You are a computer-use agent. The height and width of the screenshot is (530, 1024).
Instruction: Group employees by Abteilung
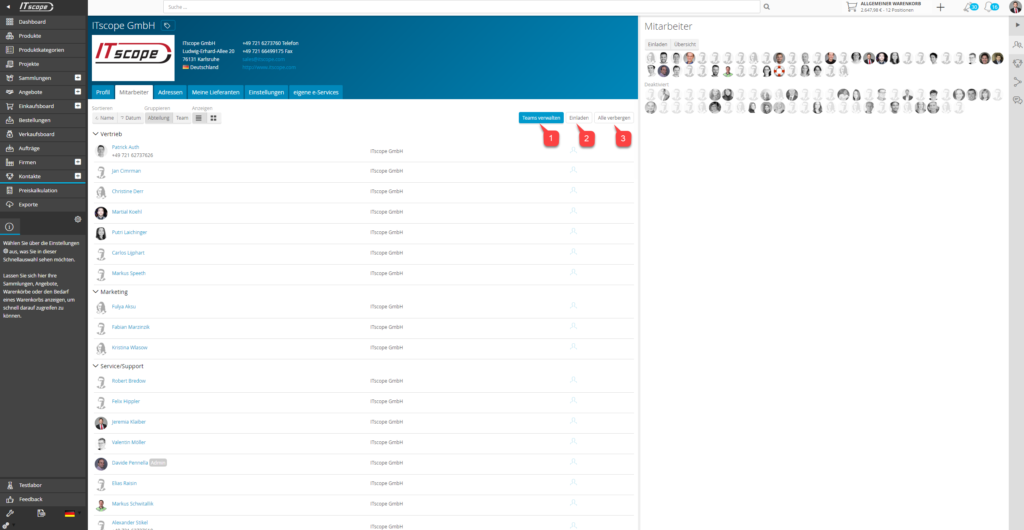[x=159, y=118]
